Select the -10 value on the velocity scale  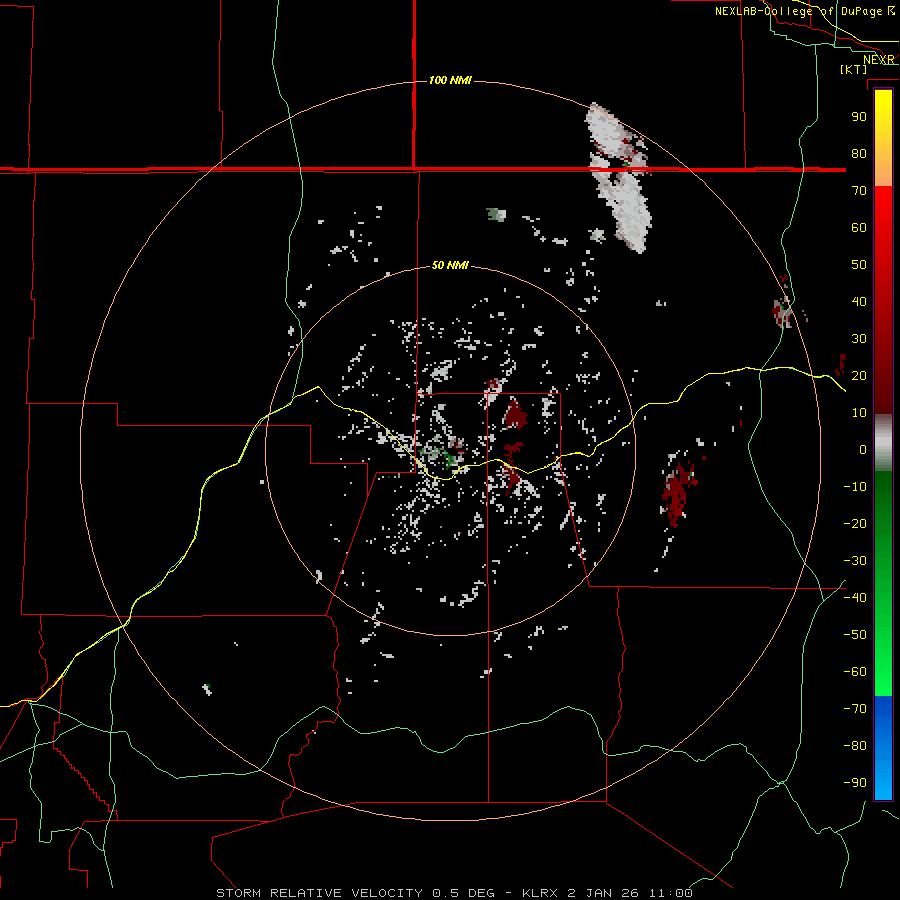855,487
